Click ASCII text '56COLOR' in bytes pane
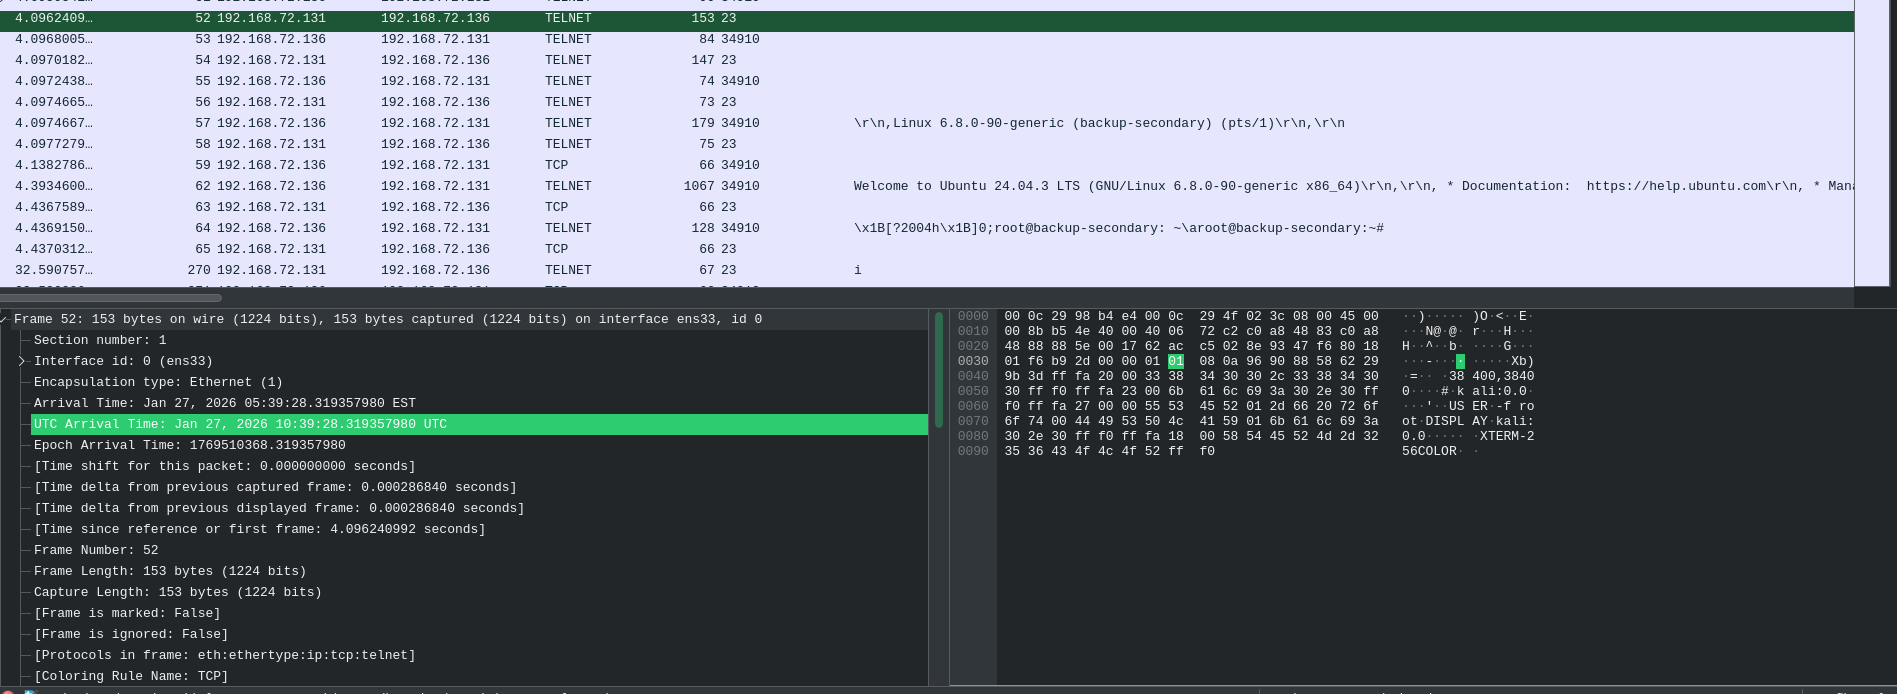 (x=1429, y=451)
